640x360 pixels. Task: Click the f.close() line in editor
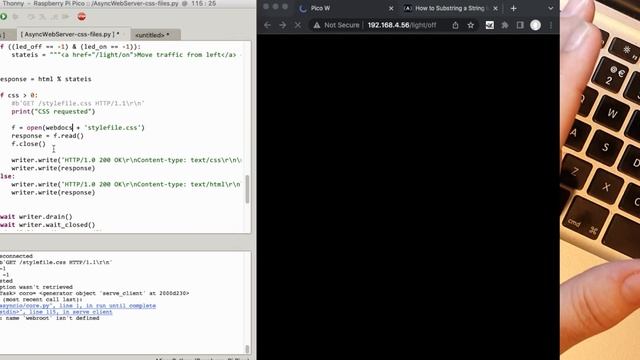tap(29, 144)
